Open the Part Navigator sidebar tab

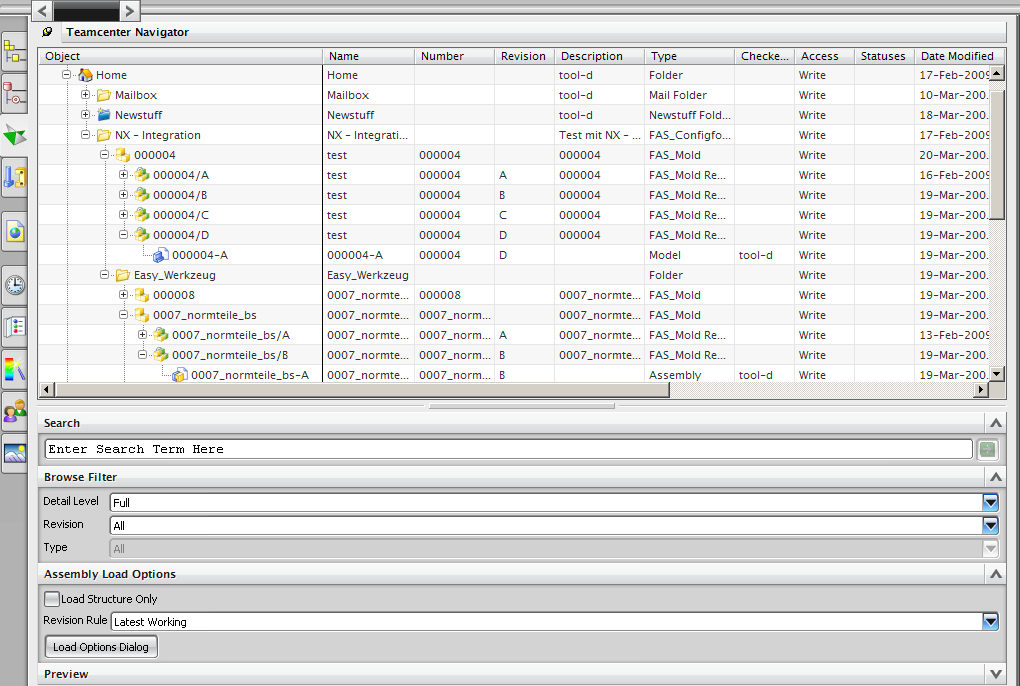14,94
